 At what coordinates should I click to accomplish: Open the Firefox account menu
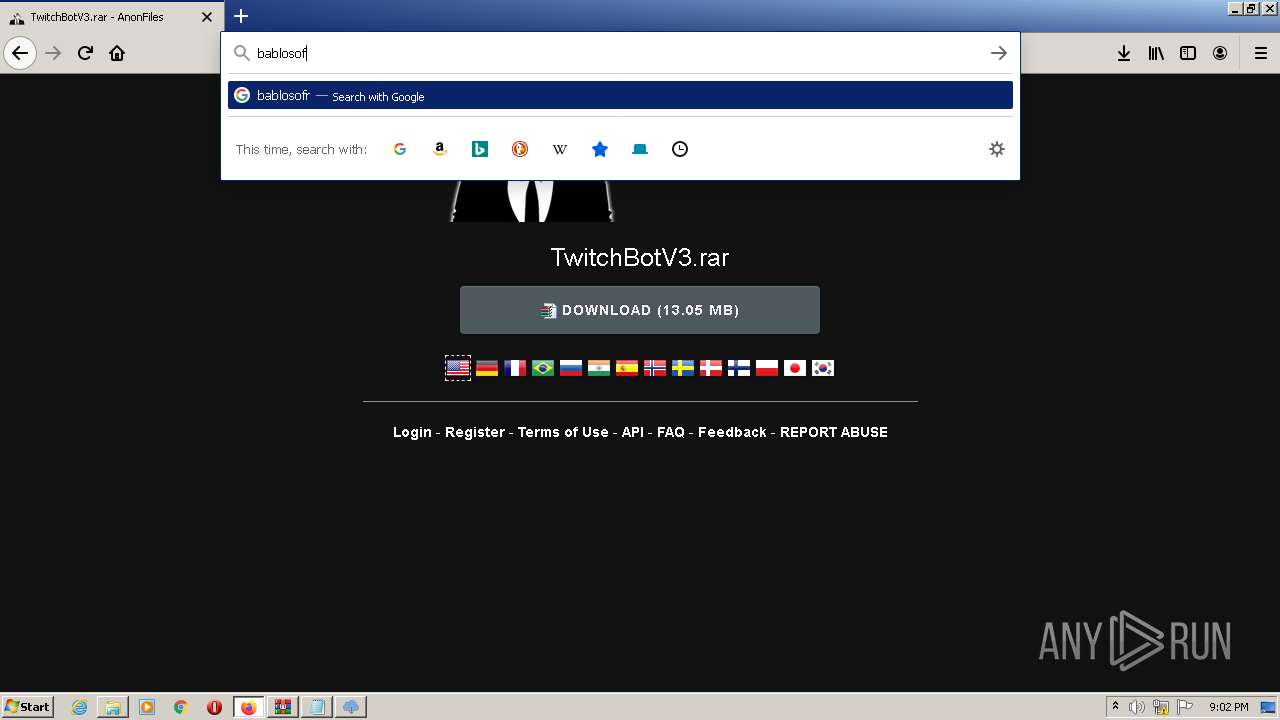[1220, 53]
